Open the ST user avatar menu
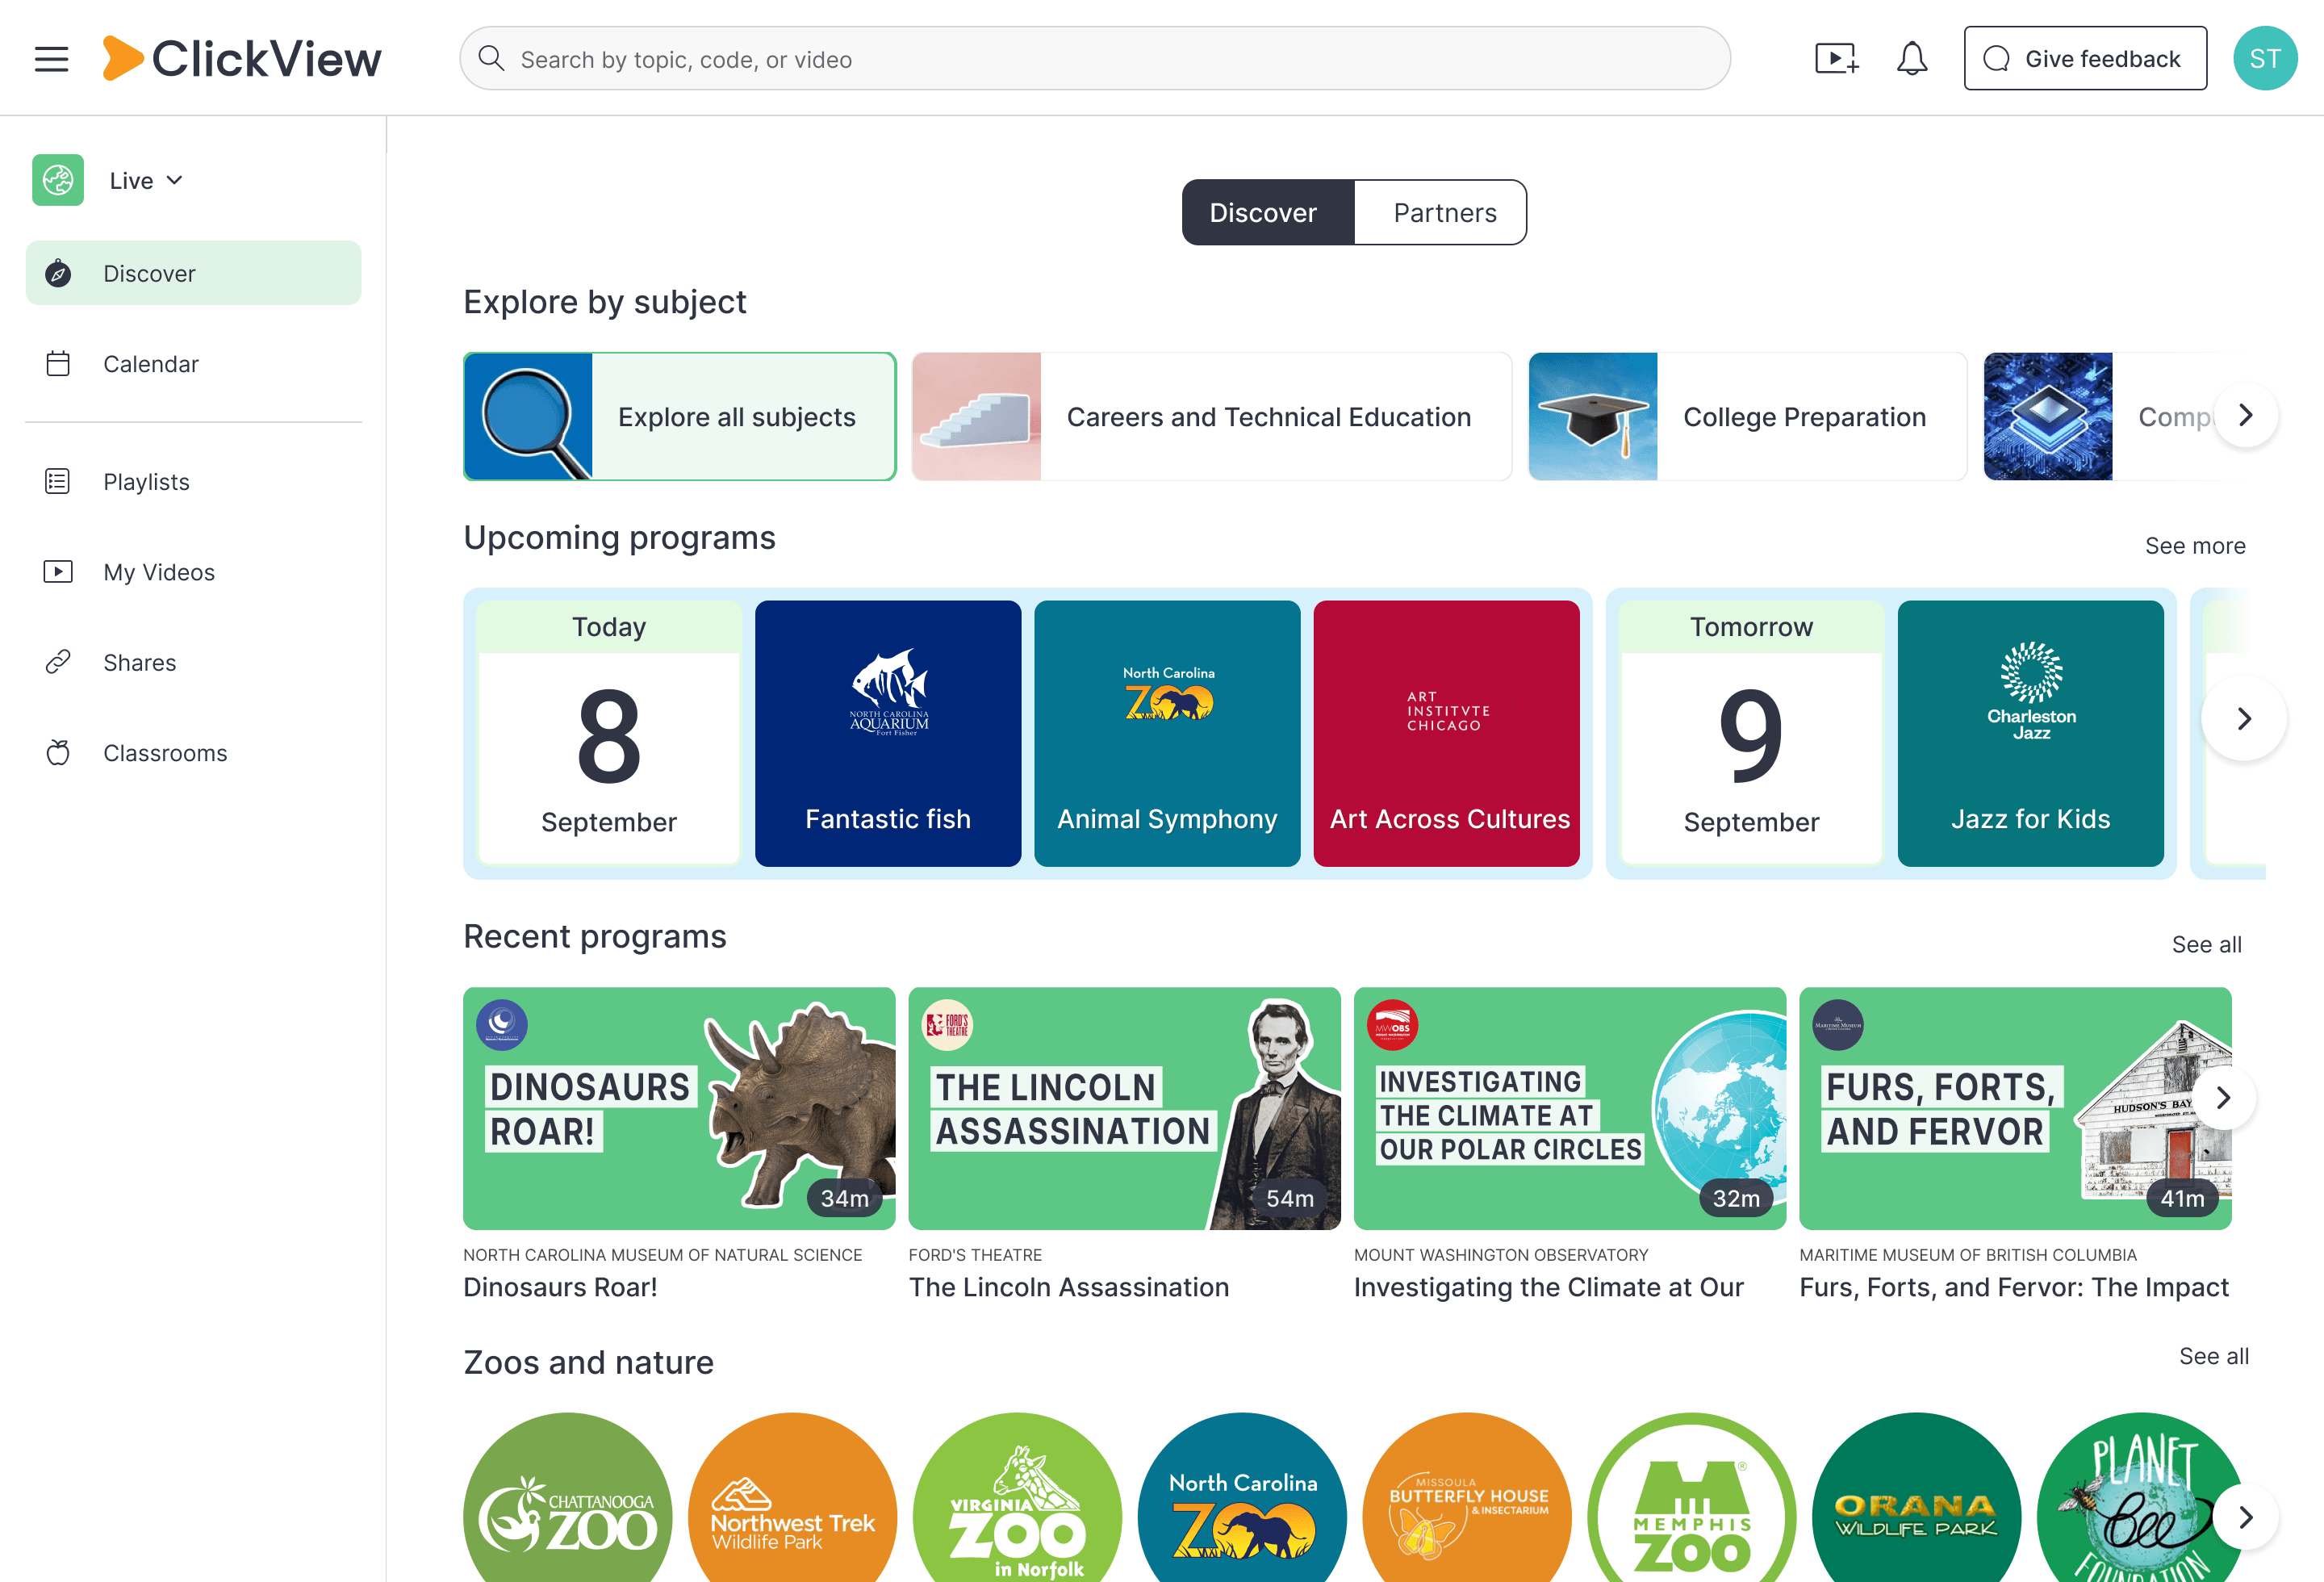Viewport: 2324px width, 1582px height. pos(2265,59)
